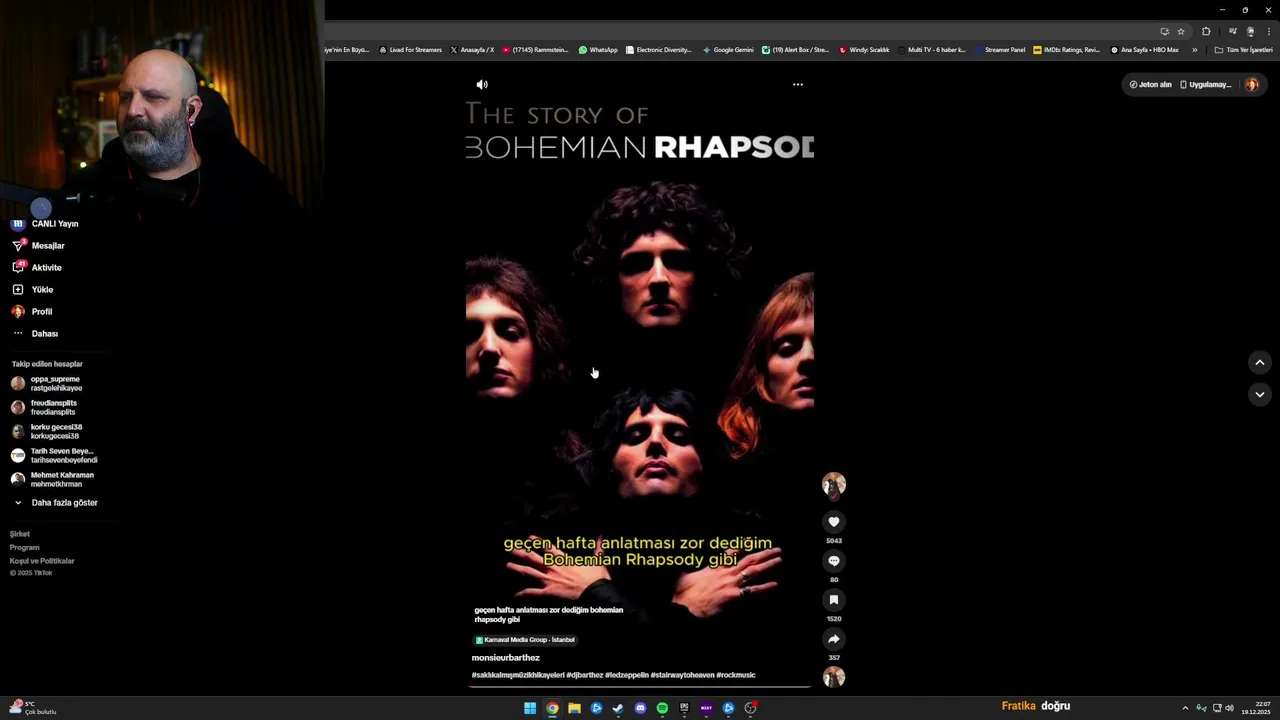Click the taskbar clock showing 22:07
Screen dimensions: 1280x720
(1256, 708)
